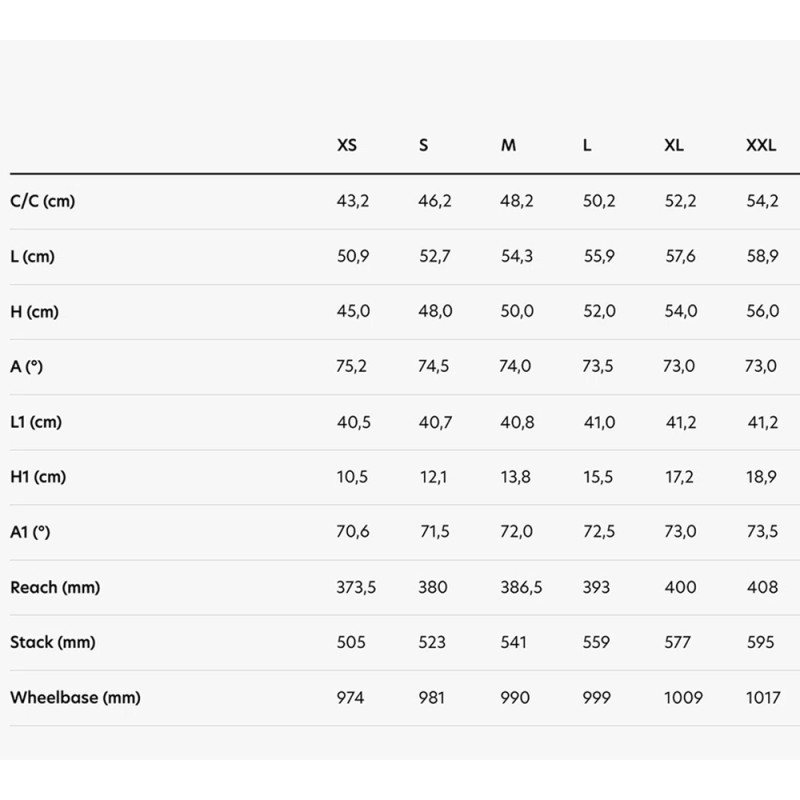
Task: Select the XL size column header
Action: tap(674, 145)
